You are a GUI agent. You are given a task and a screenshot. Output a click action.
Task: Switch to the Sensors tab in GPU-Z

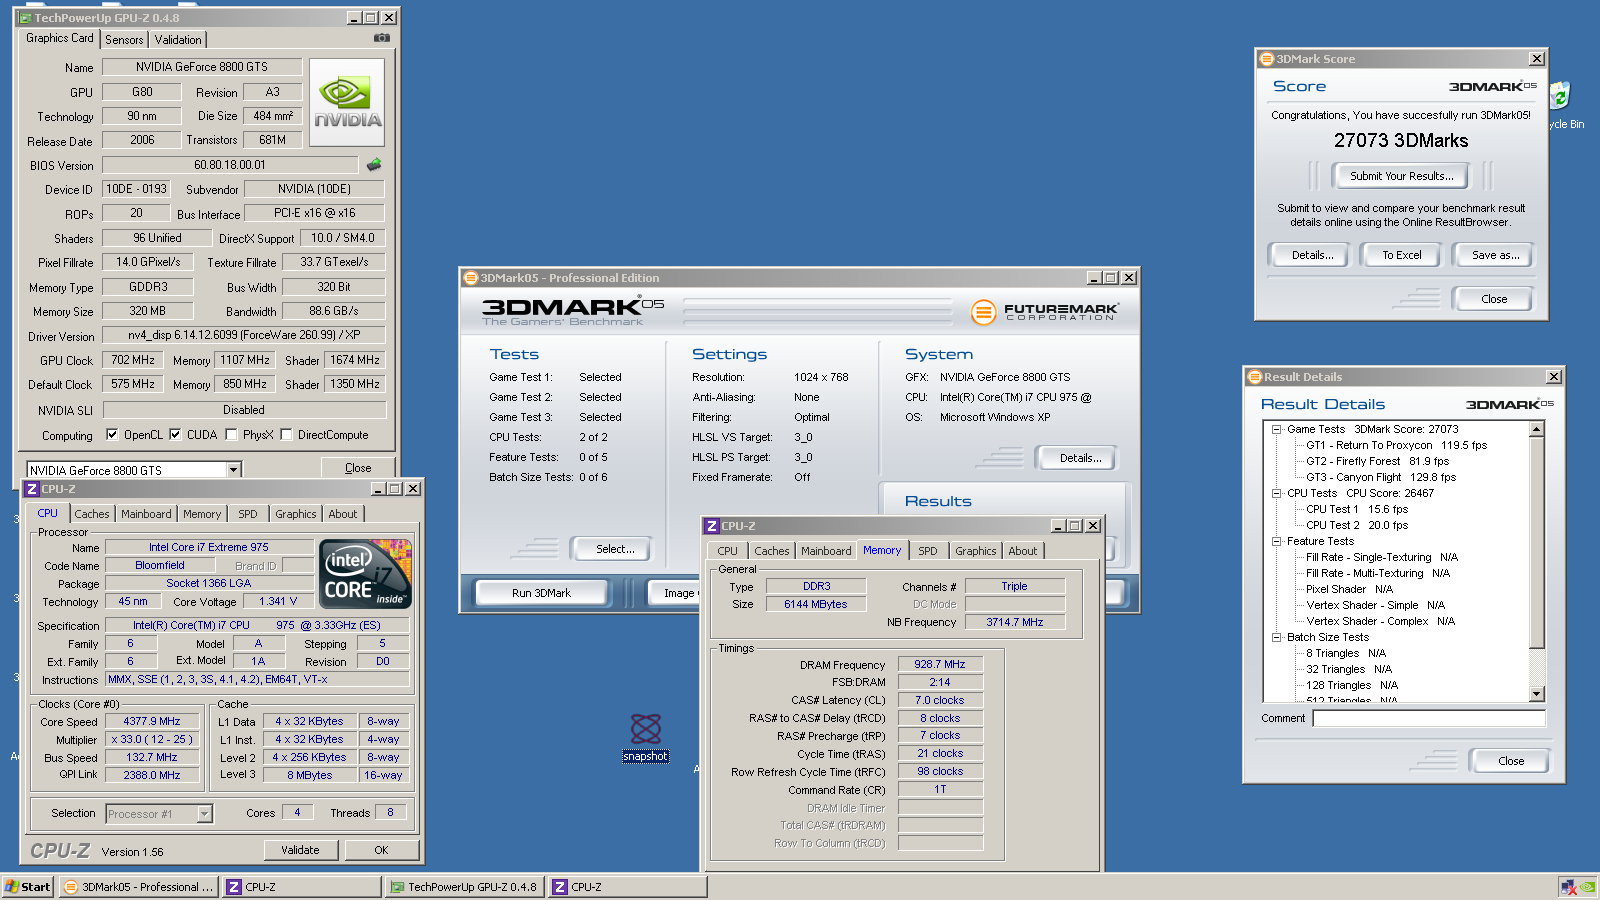[124, 40]
